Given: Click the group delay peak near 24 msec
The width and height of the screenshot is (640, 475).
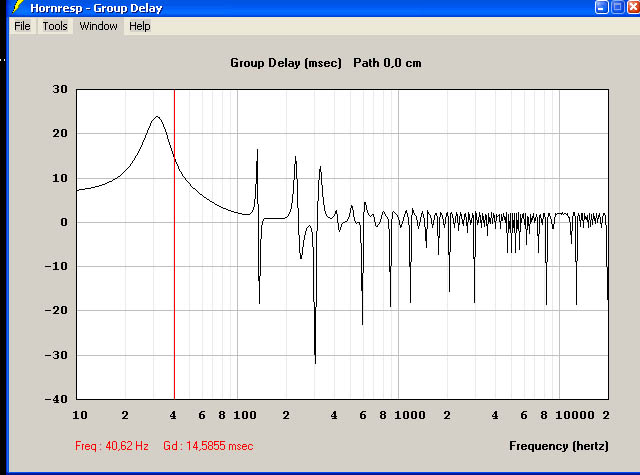Looking at the screenshot, I should click(157, 117).
